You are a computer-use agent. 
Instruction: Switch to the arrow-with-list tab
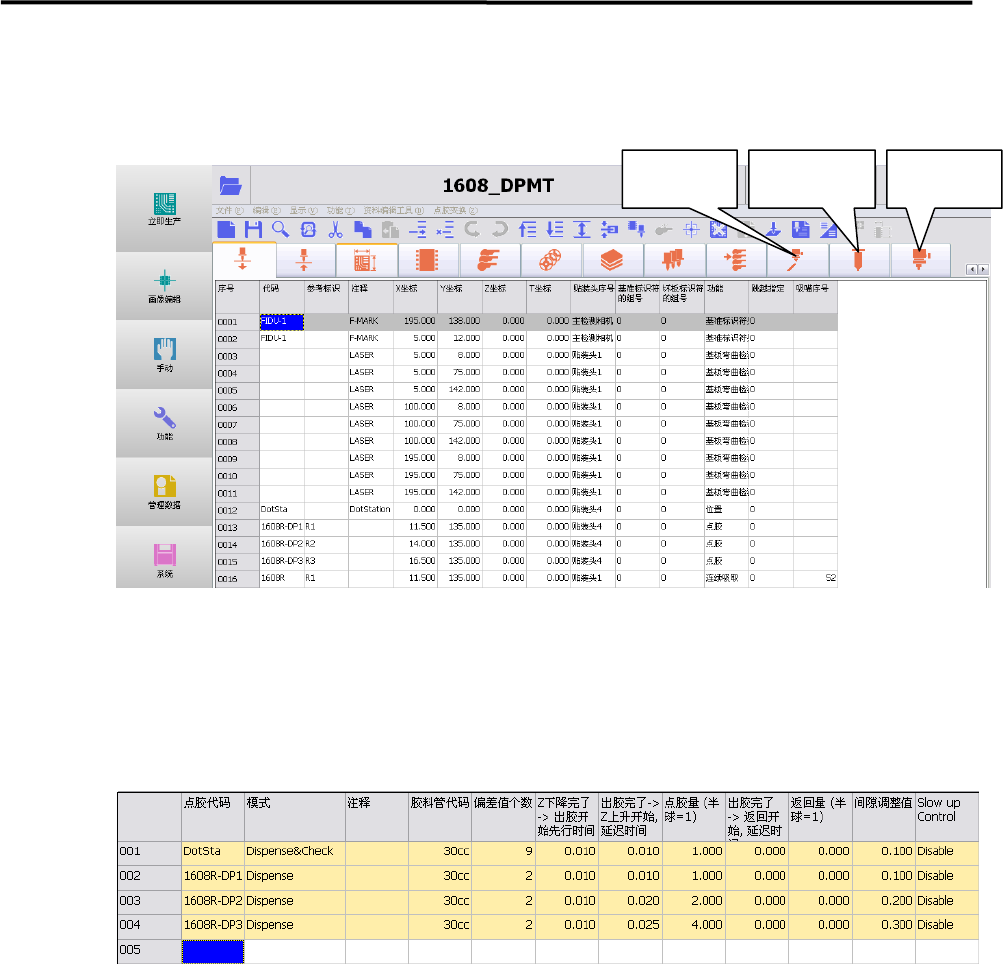pos(735,260)
